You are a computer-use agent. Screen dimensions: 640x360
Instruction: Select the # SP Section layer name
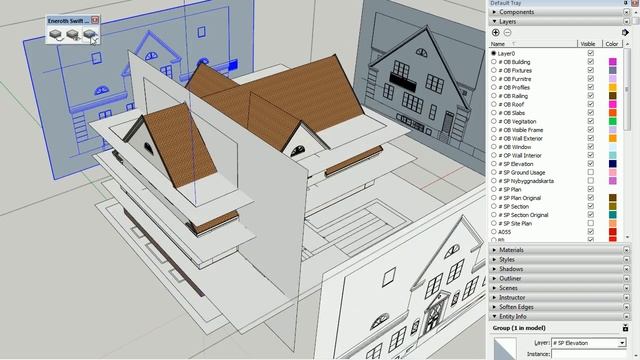tap(513, 207)
